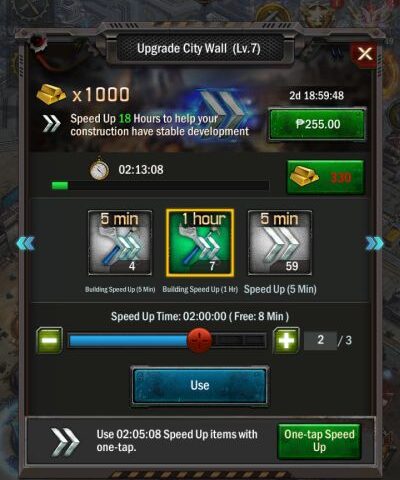400x480 pixels.
Task: Click the construction progress bar
Action: (160, 185)
